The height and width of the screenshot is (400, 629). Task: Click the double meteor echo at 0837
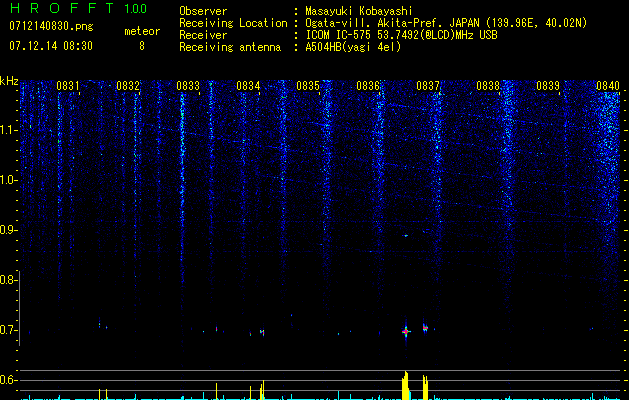coord(425,328)
